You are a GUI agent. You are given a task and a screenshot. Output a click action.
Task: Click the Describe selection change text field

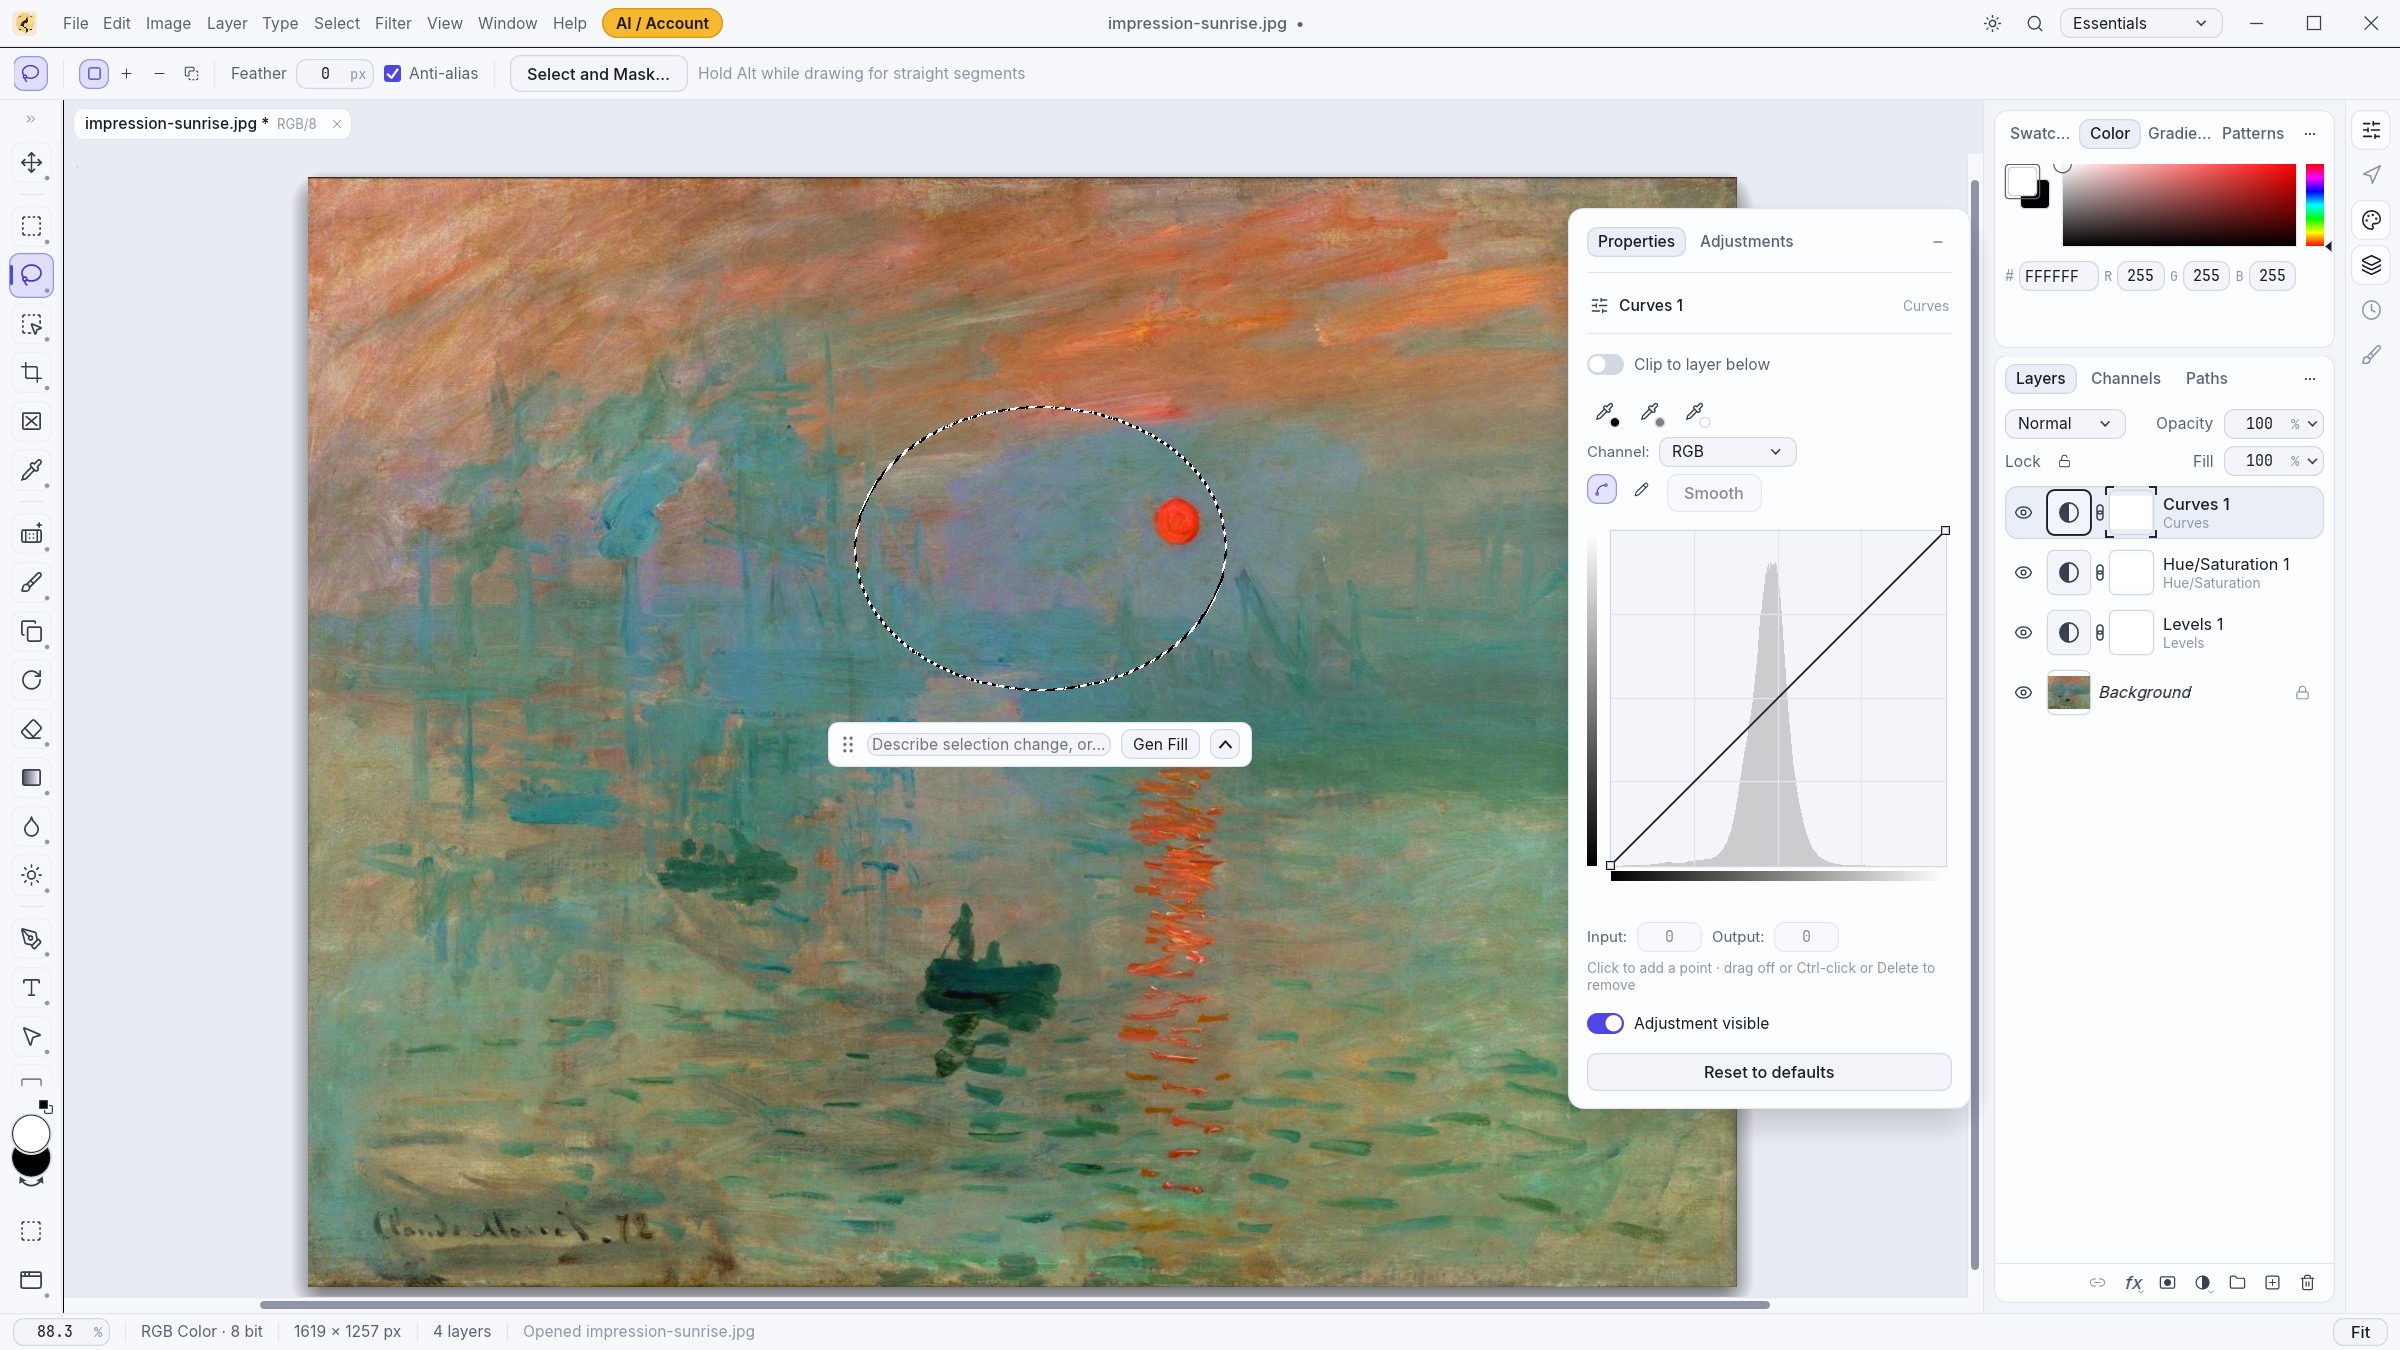click(x=988, y=744)
